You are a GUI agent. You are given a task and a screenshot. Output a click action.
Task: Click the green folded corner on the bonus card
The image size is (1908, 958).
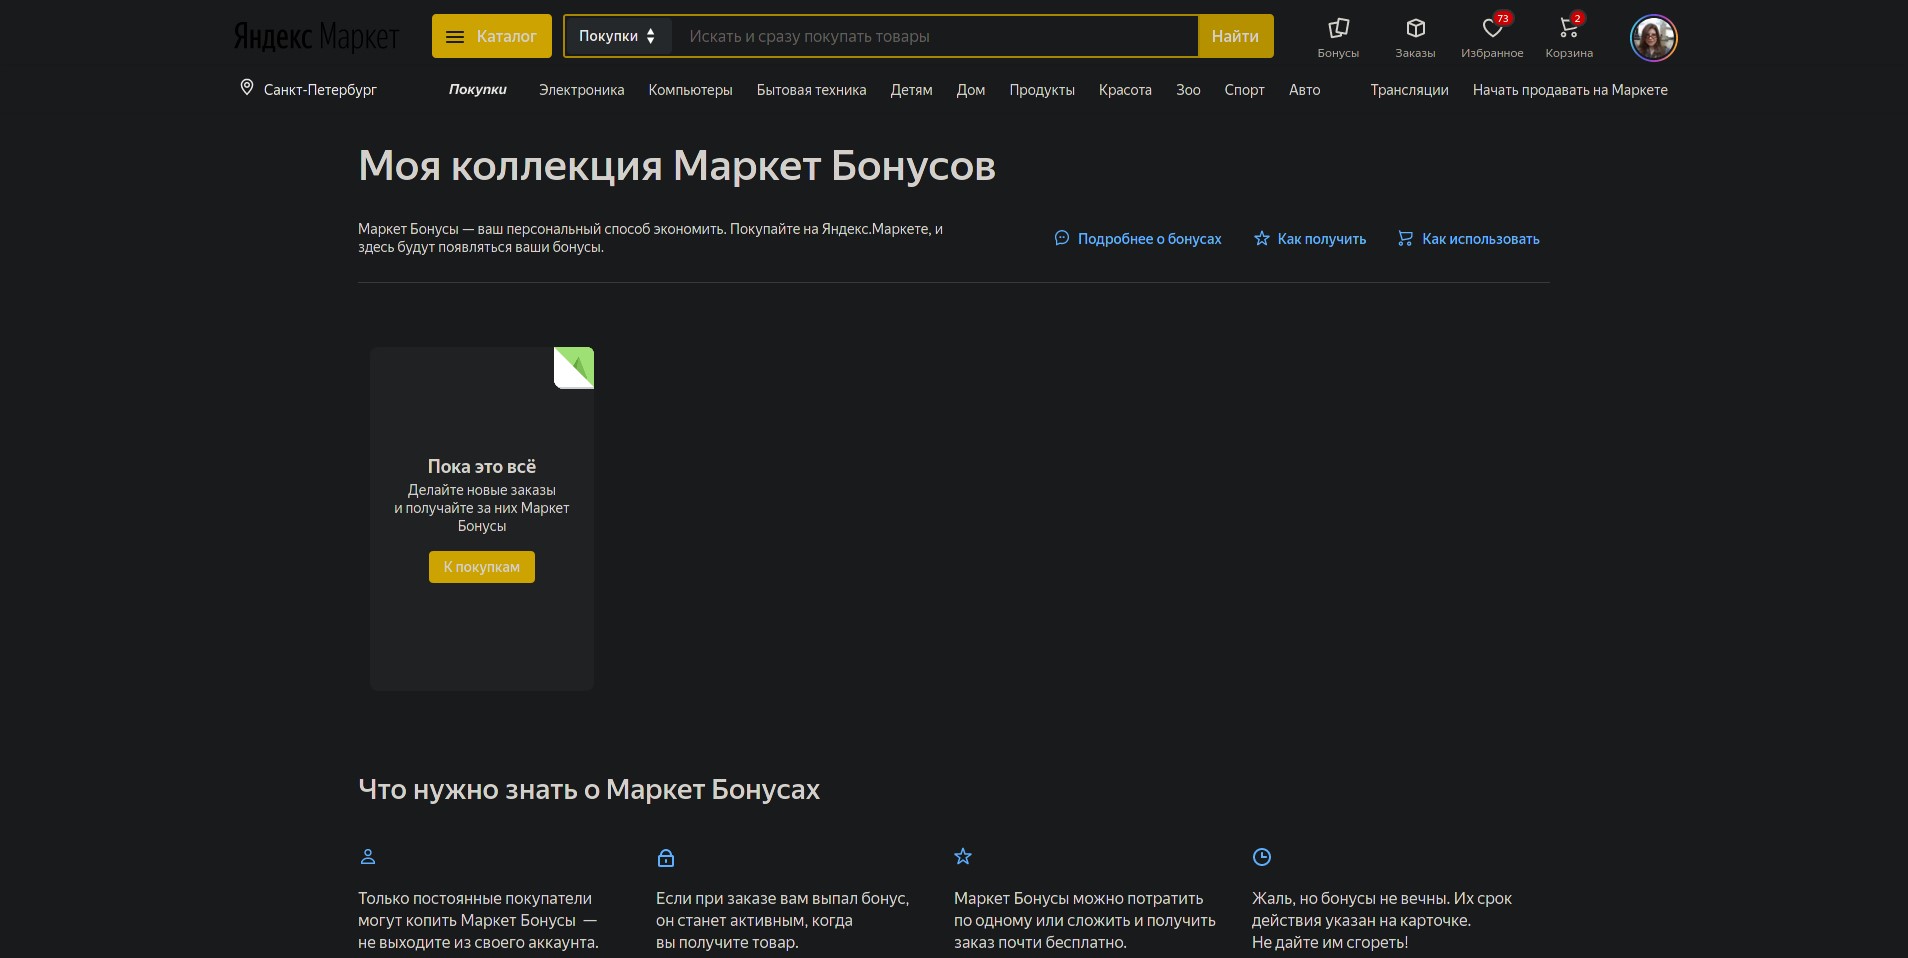click(574, 367)
